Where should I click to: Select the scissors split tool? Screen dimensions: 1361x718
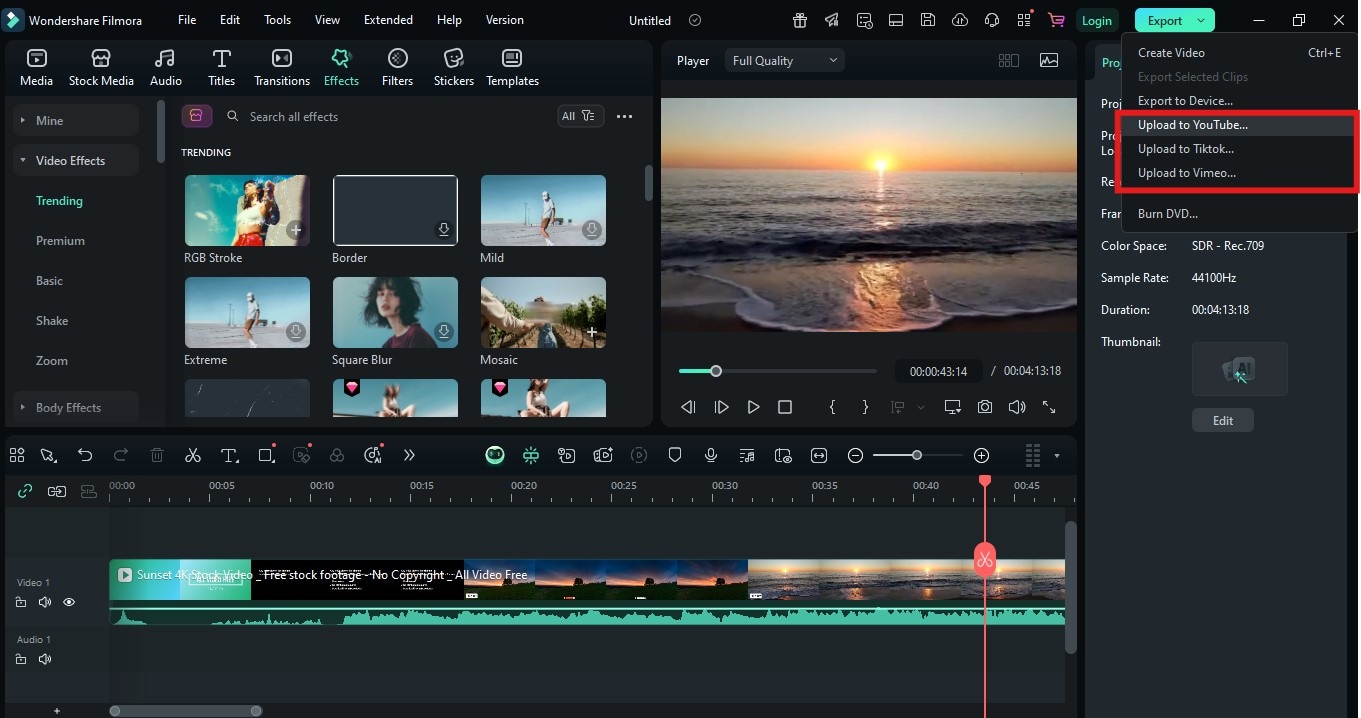[192, 455]
